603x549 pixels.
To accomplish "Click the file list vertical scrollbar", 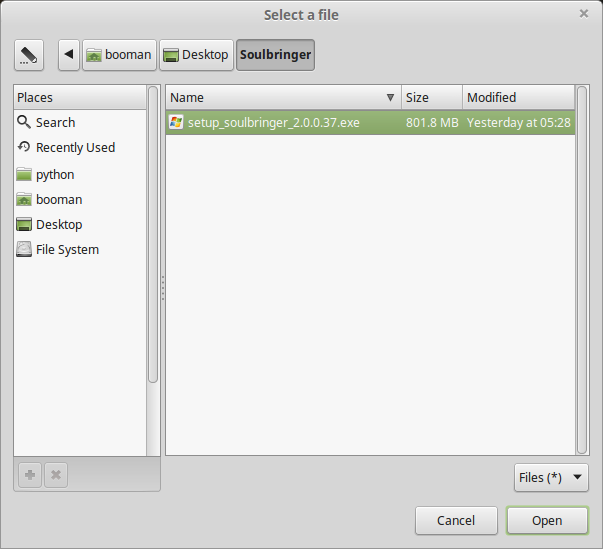I will [582, 270].
